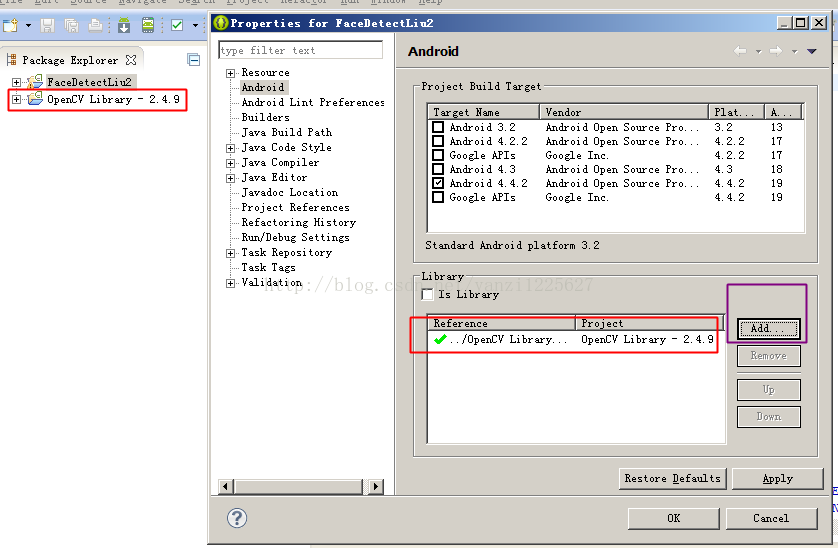838x548 pixels.
Task: Maximize the Properties dialog
Action: (801, 22)
